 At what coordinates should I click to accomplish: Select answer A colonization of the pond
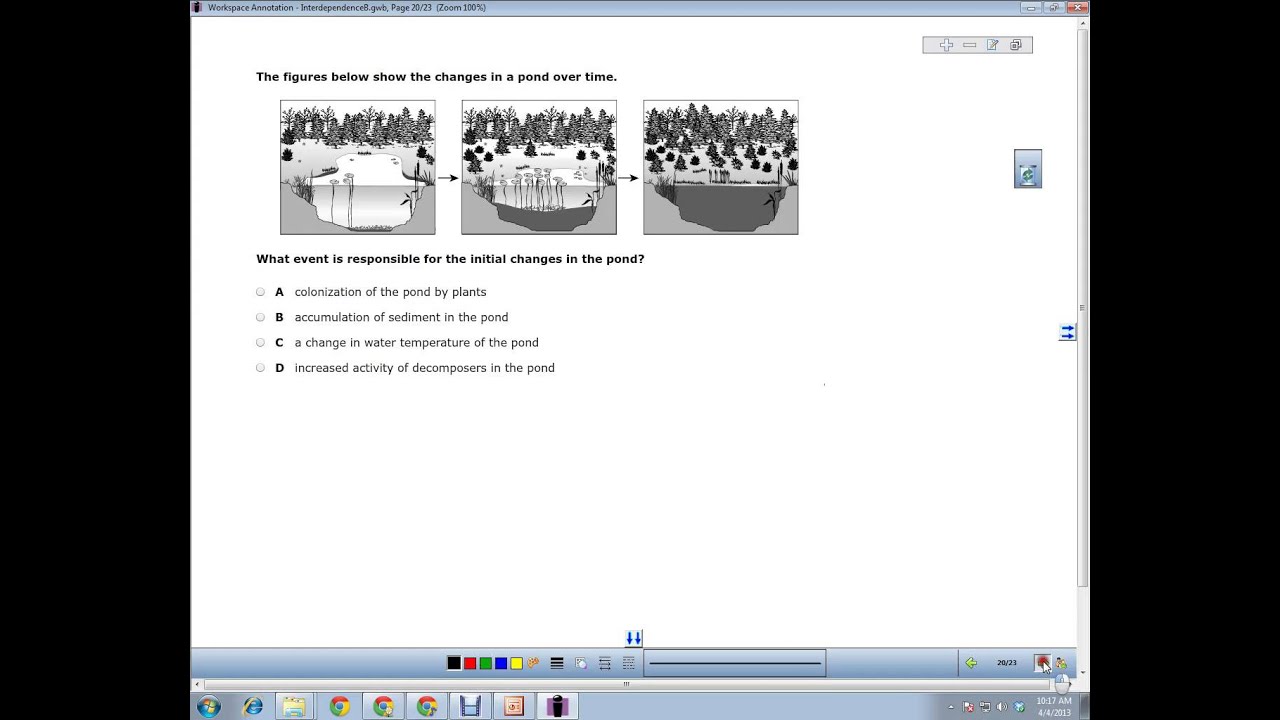pyautogui.click(x=261, y=292)
